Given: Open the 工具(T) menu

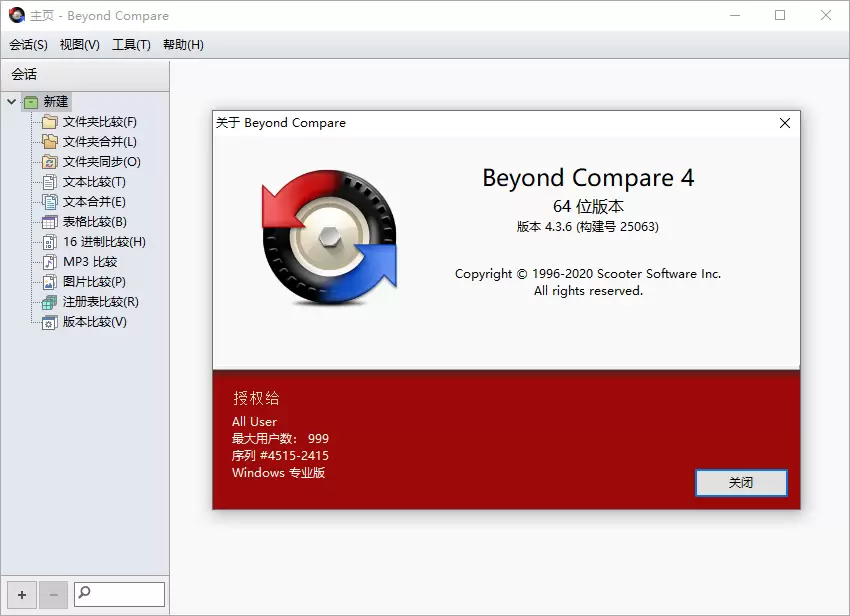Looking at the screenshot, I should tap(131, 45).
